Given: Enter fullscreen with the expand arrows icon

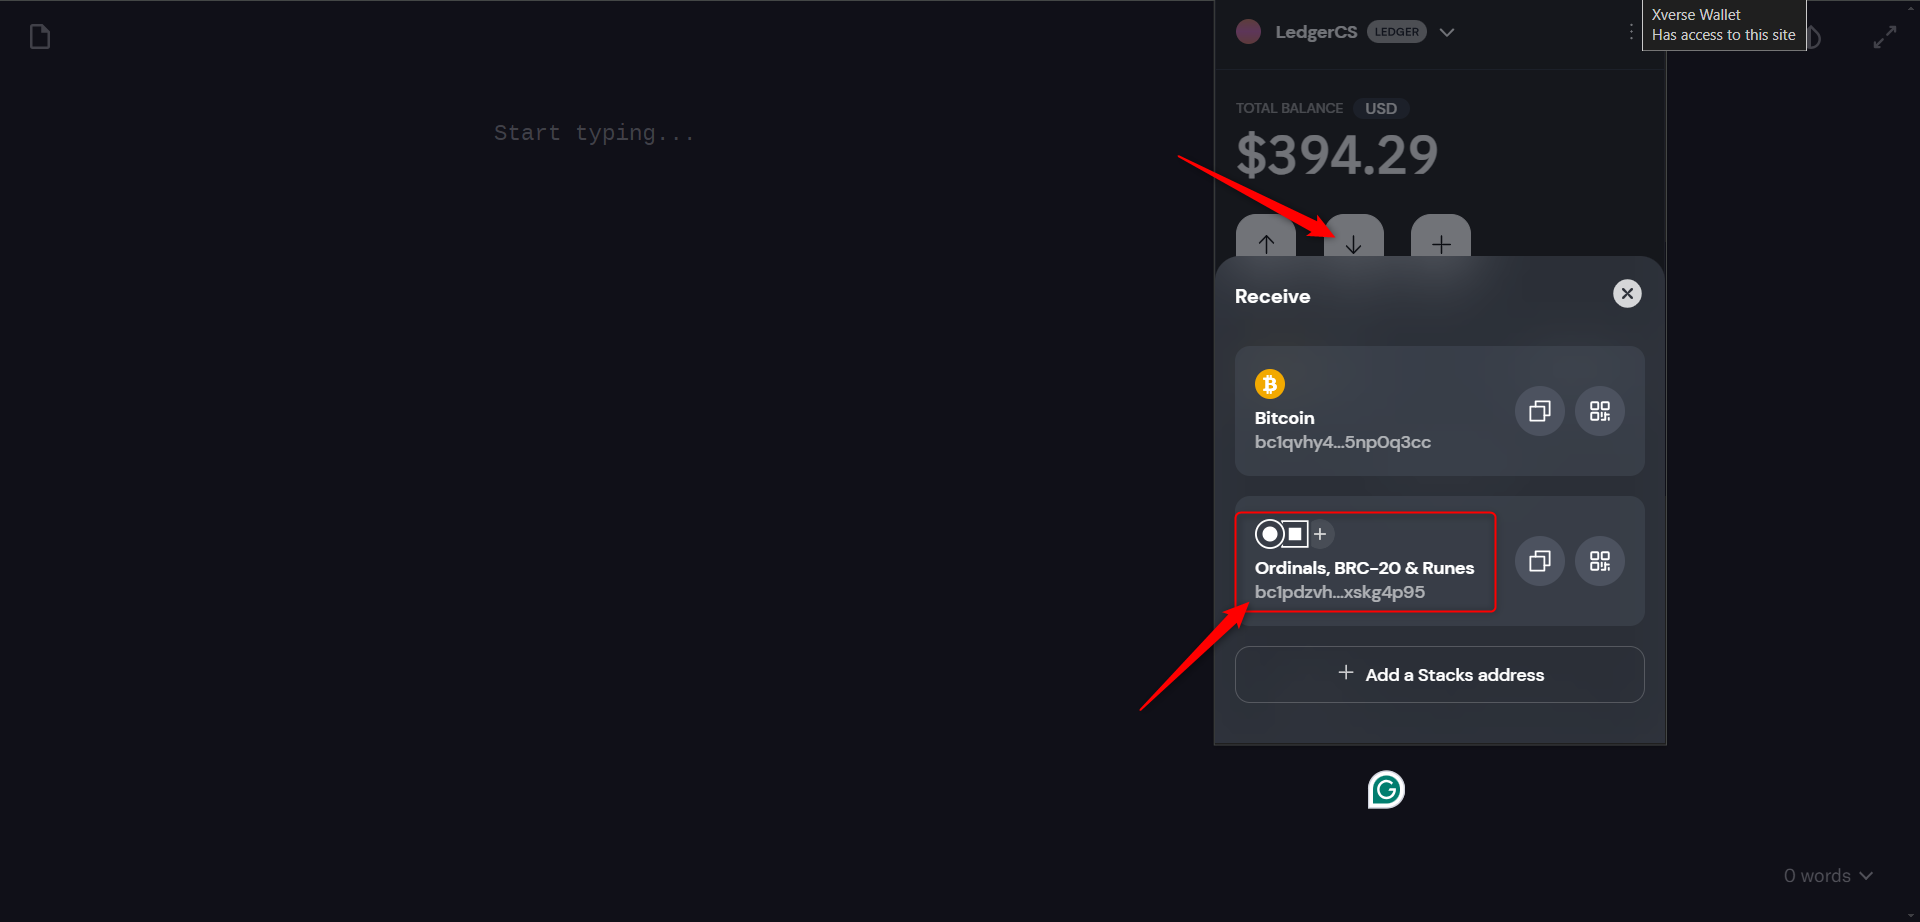Looking at the screenshot, I should [x=1885, y=38].
